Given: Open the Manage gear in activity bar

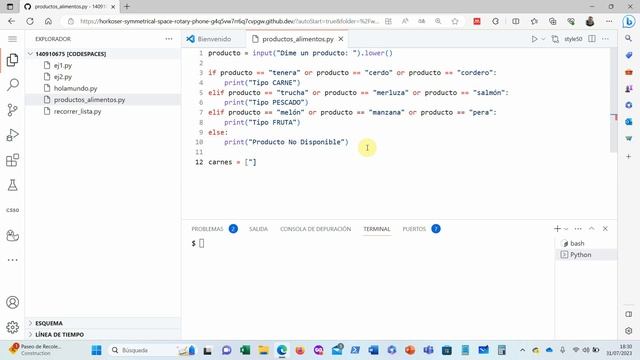Looking at the screenshot, I should pos(13,327).
